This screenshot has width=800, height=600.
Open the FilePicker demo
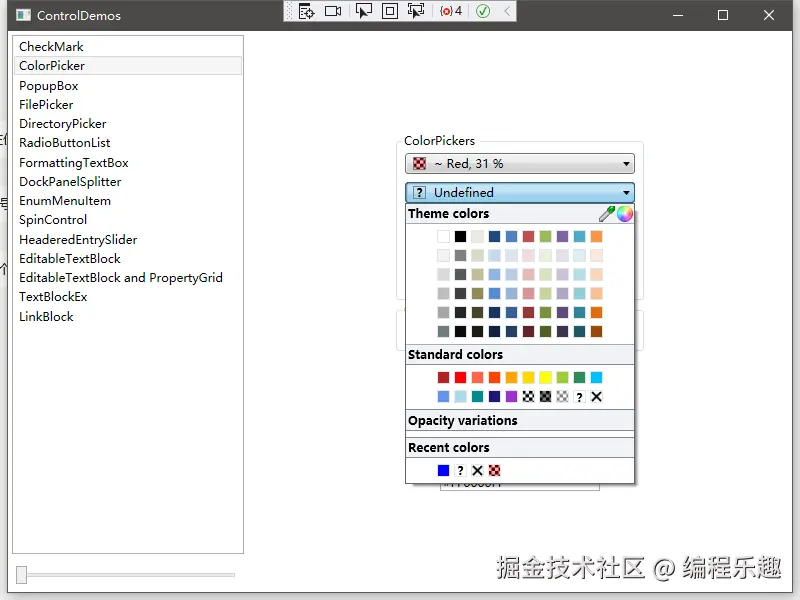pos(128,105)
